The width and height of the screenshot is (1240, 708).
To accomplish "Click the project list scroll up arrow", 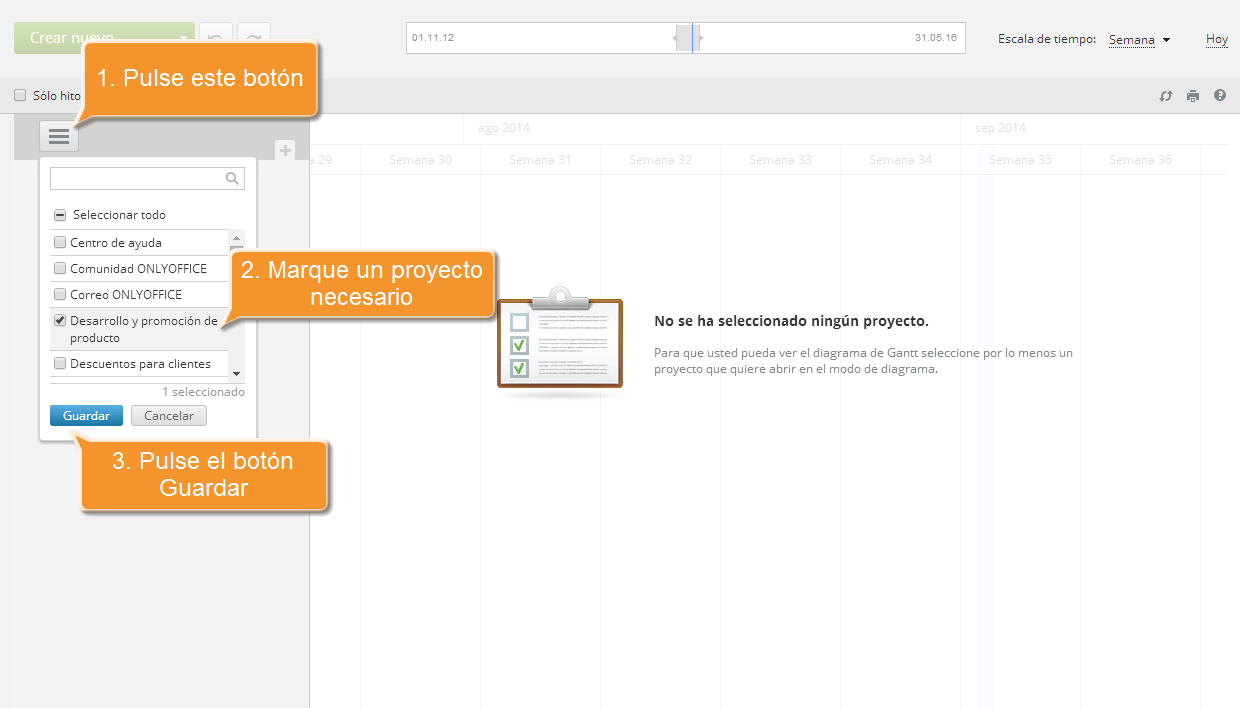I will point(237,238).
